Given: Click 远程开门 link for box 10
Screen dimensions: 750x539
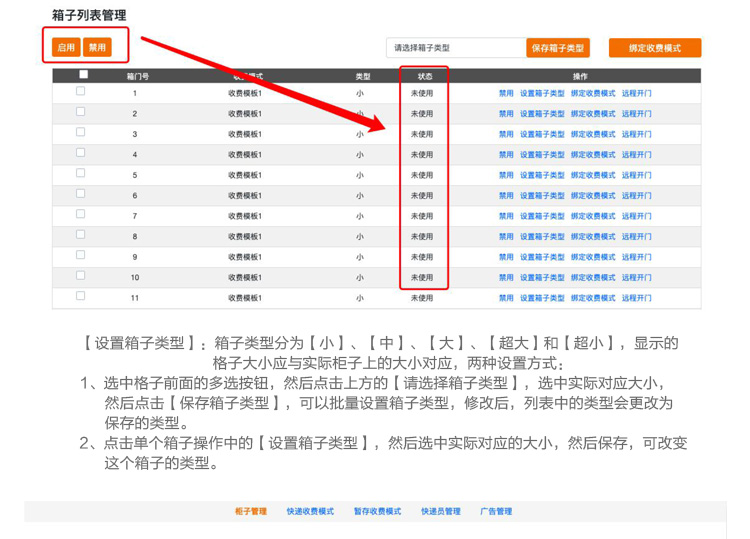Looking at the screenshot, I should 636,278.
